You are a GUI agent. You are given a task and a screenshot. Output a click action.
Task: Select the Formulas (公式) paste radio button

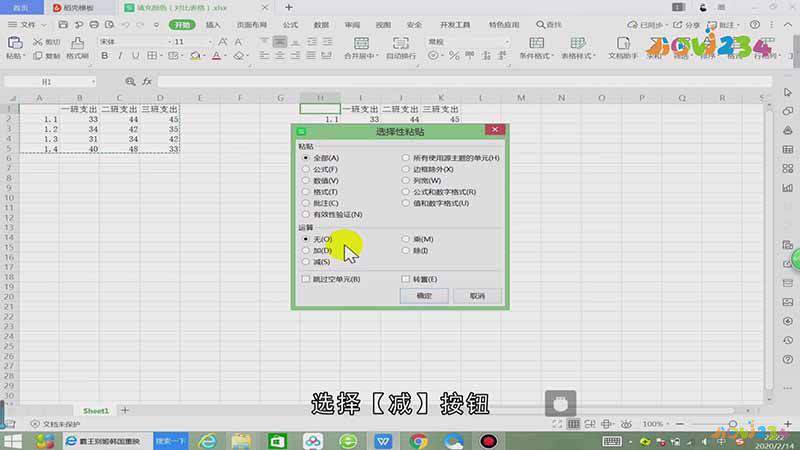click(x=306, y=169)
